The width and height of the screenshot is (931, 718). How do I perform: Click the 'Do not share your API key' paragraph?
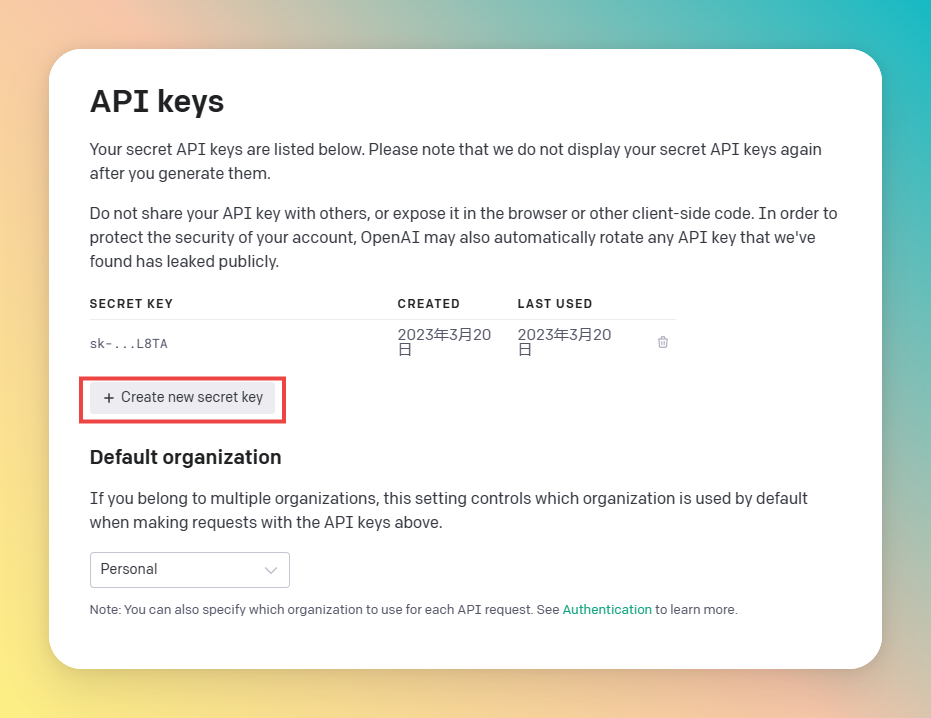click(x=463, y=237)
